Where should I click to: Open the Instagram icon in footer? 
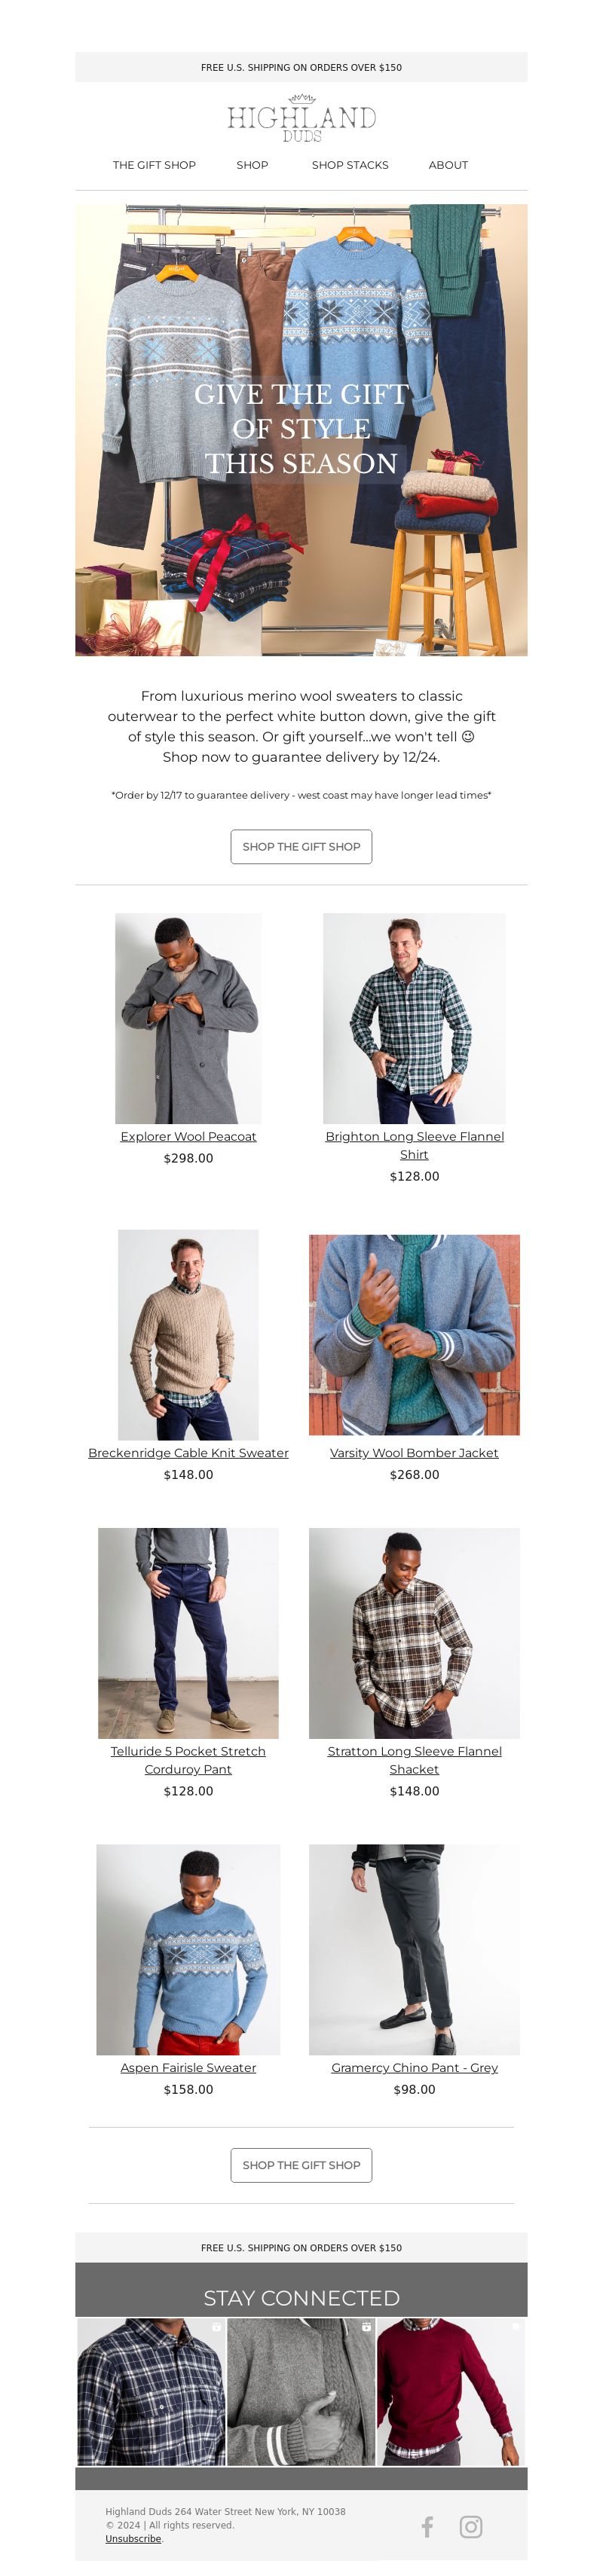point(471,2526)
